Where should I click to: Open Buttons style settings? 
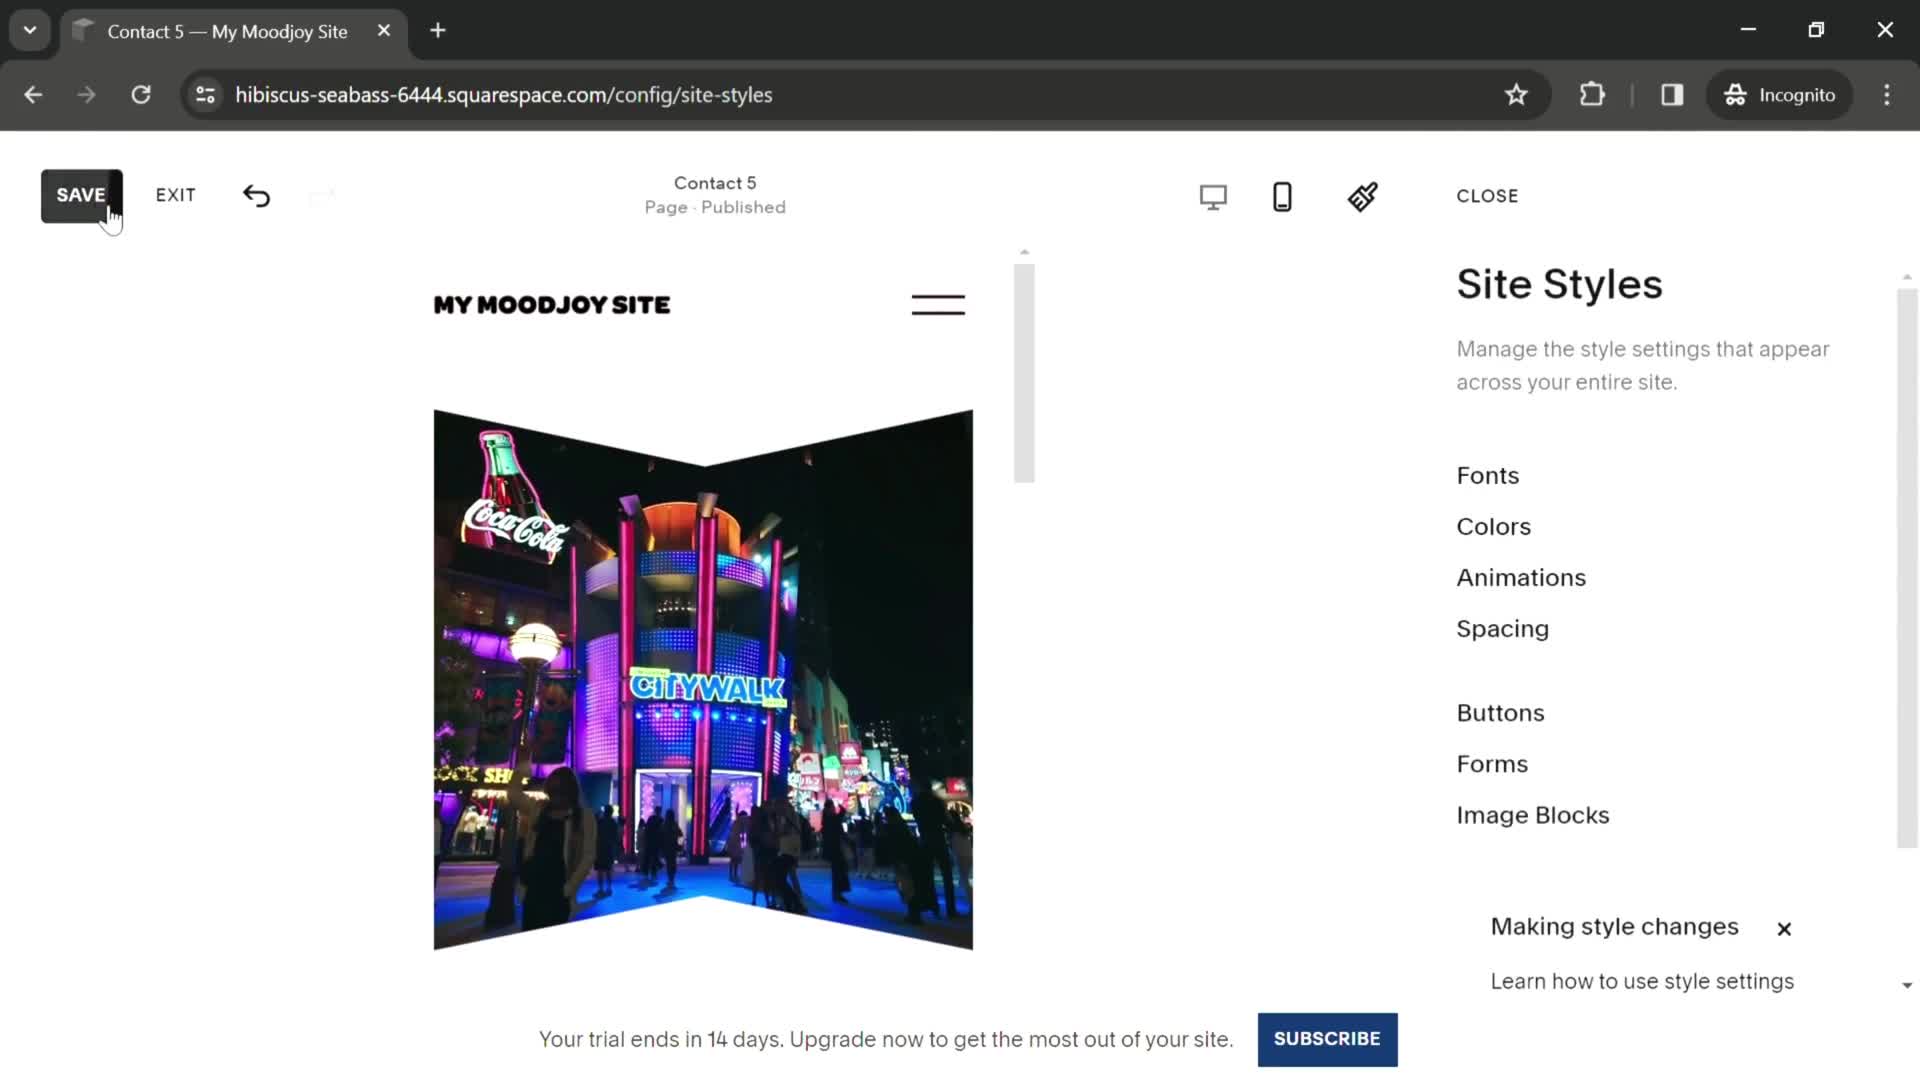click(1500, 713)
